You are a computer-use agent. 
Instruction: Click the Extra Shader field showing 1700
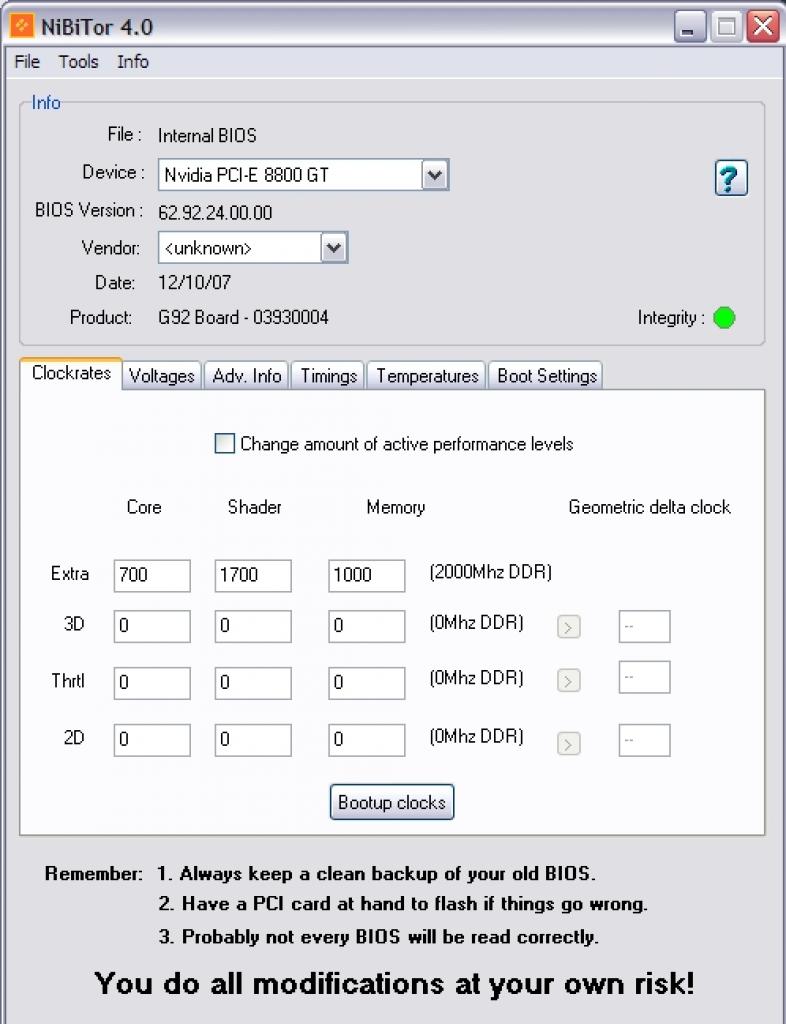[253, 575]
